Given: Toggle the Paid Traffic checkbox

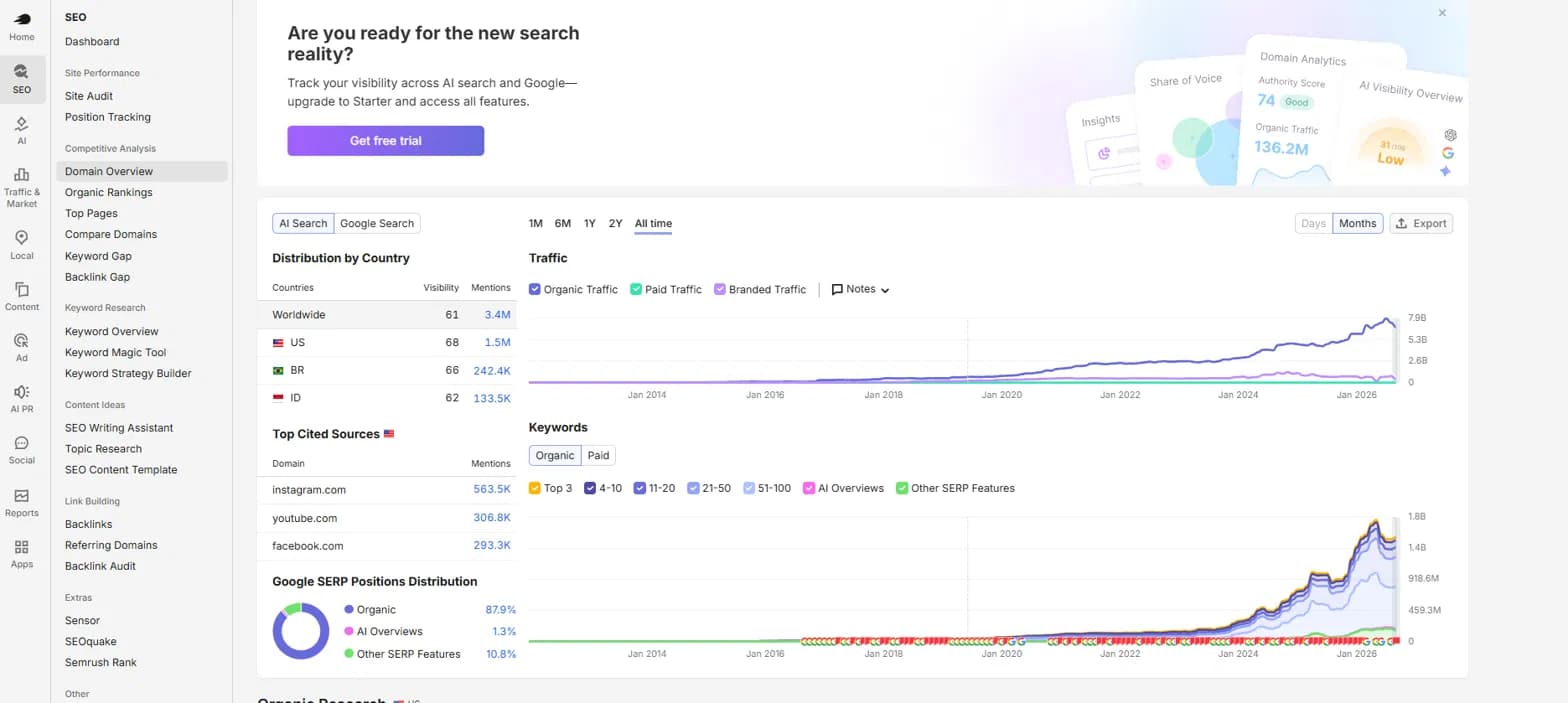Looking at the screenshot, I should (636, 289).
